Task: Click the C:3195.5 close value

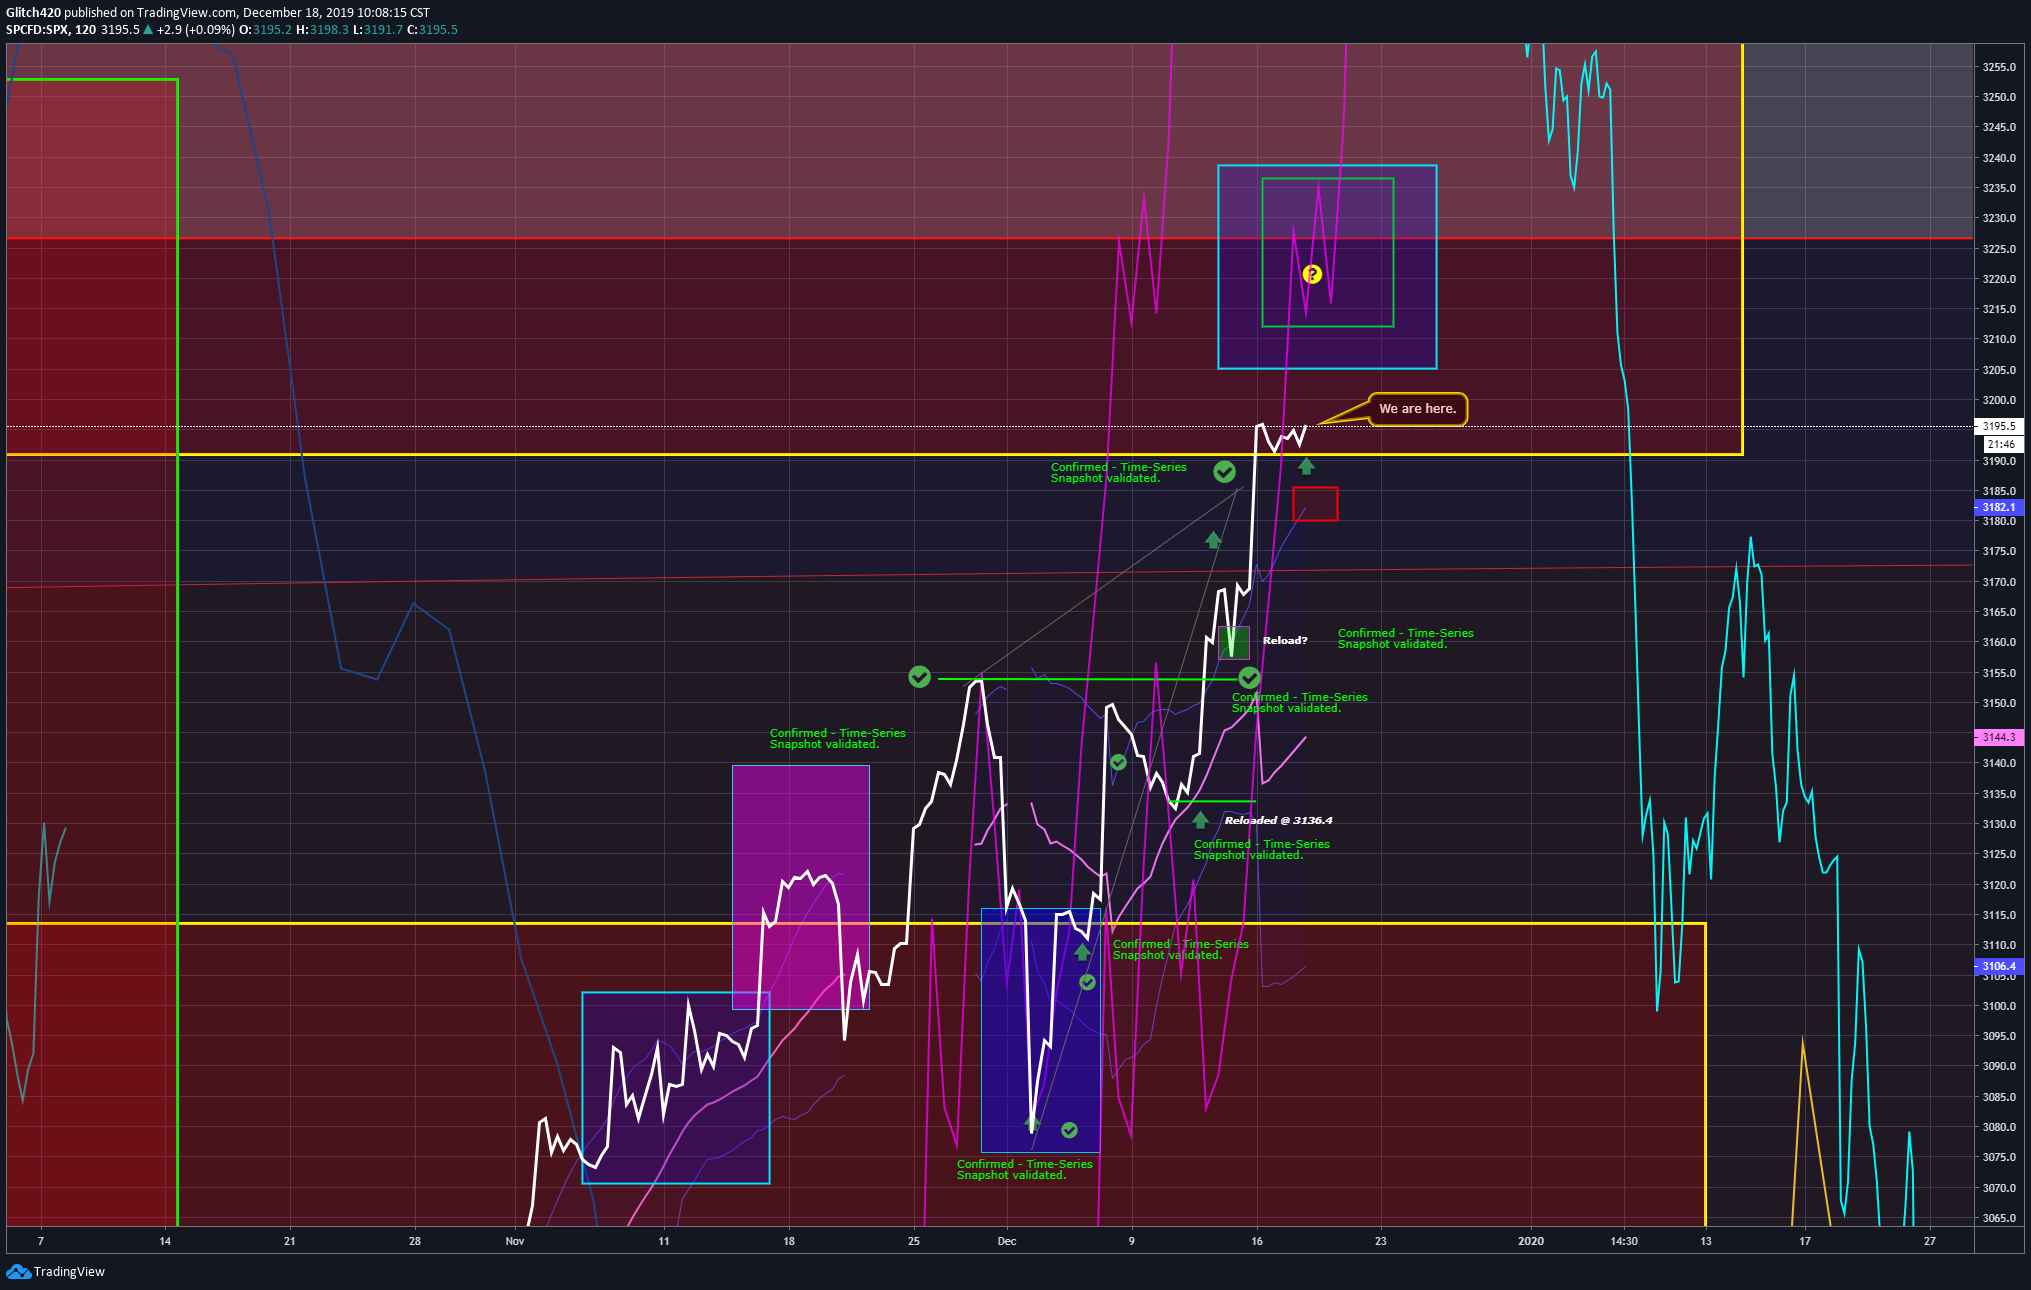Action: (x=432, y=30)
